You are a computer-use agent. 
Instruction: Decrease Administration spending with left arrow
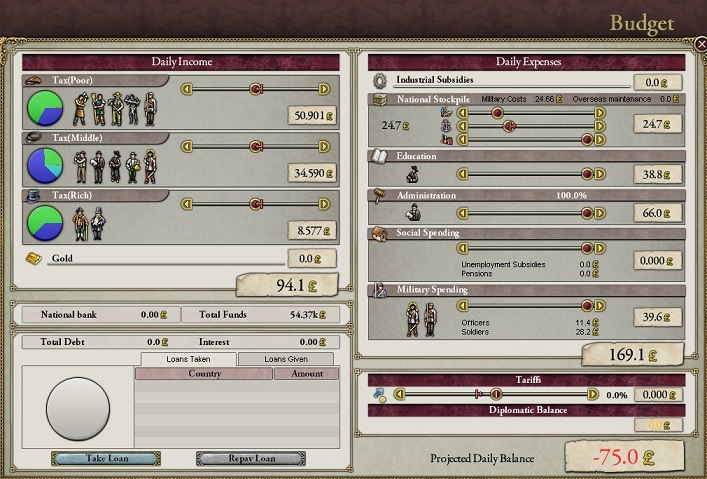(462, 213)
